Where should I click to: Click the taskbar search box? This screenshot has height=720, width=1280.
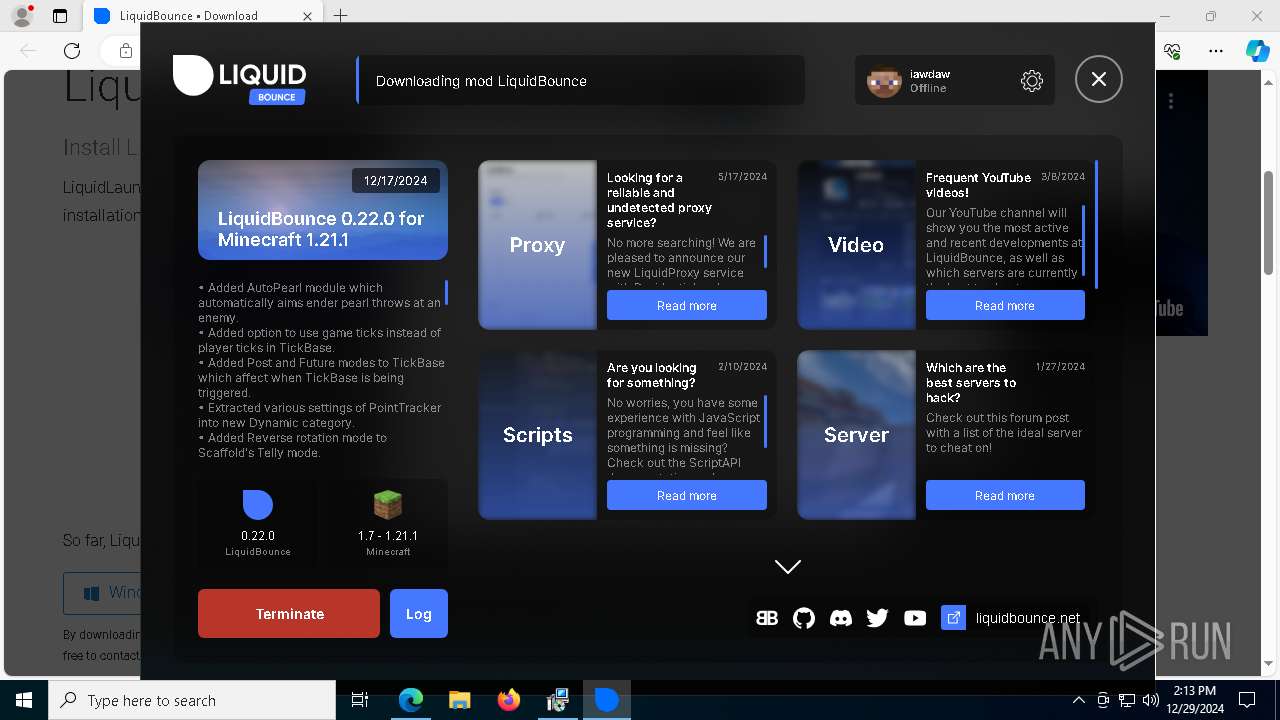[x=192, y=700]
